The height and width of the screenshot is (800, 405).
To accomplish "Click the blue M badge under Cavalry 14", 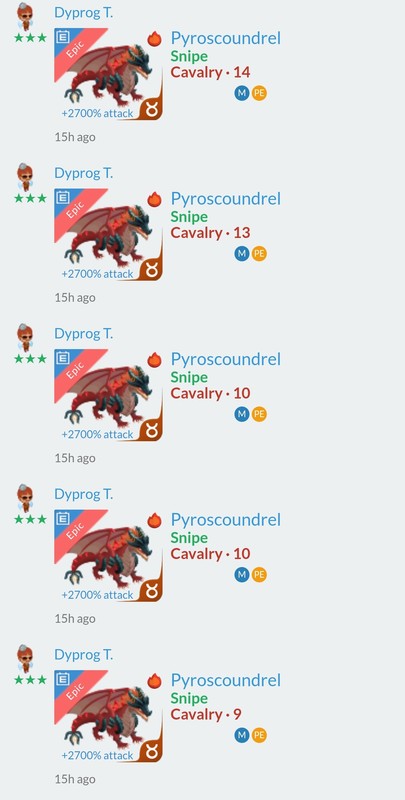I will coord(242,93).
